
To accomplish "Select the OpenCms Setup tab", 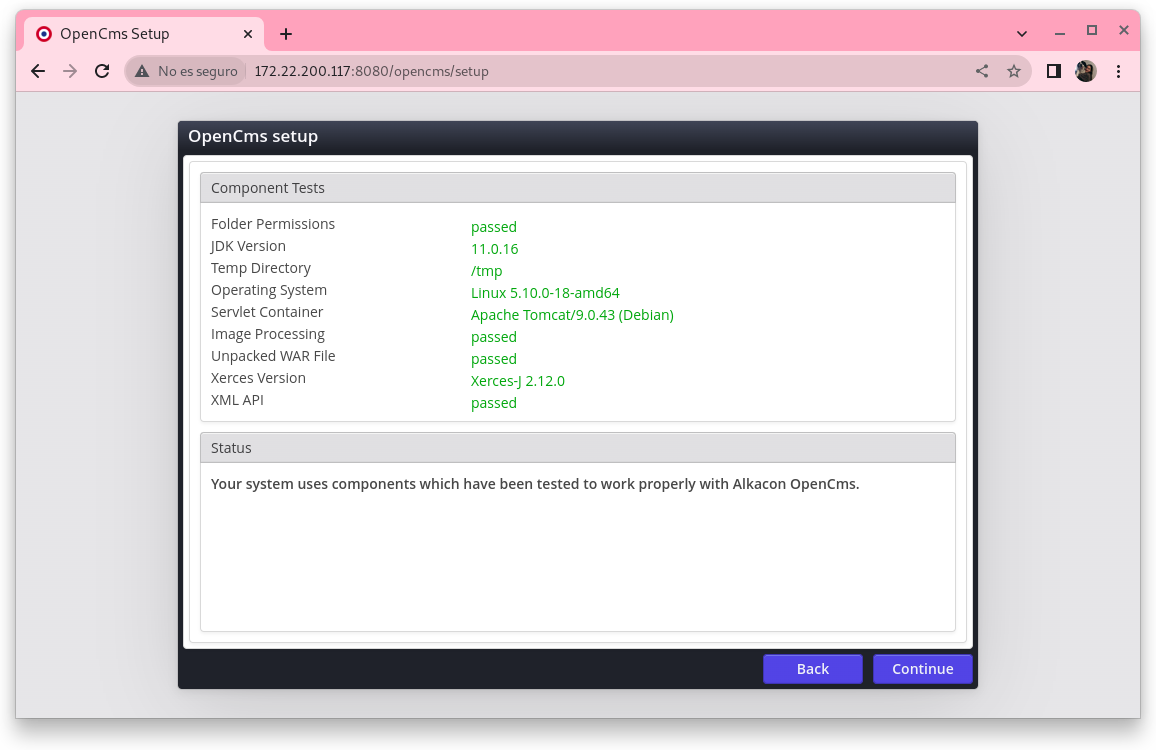I will click(130, 34).
